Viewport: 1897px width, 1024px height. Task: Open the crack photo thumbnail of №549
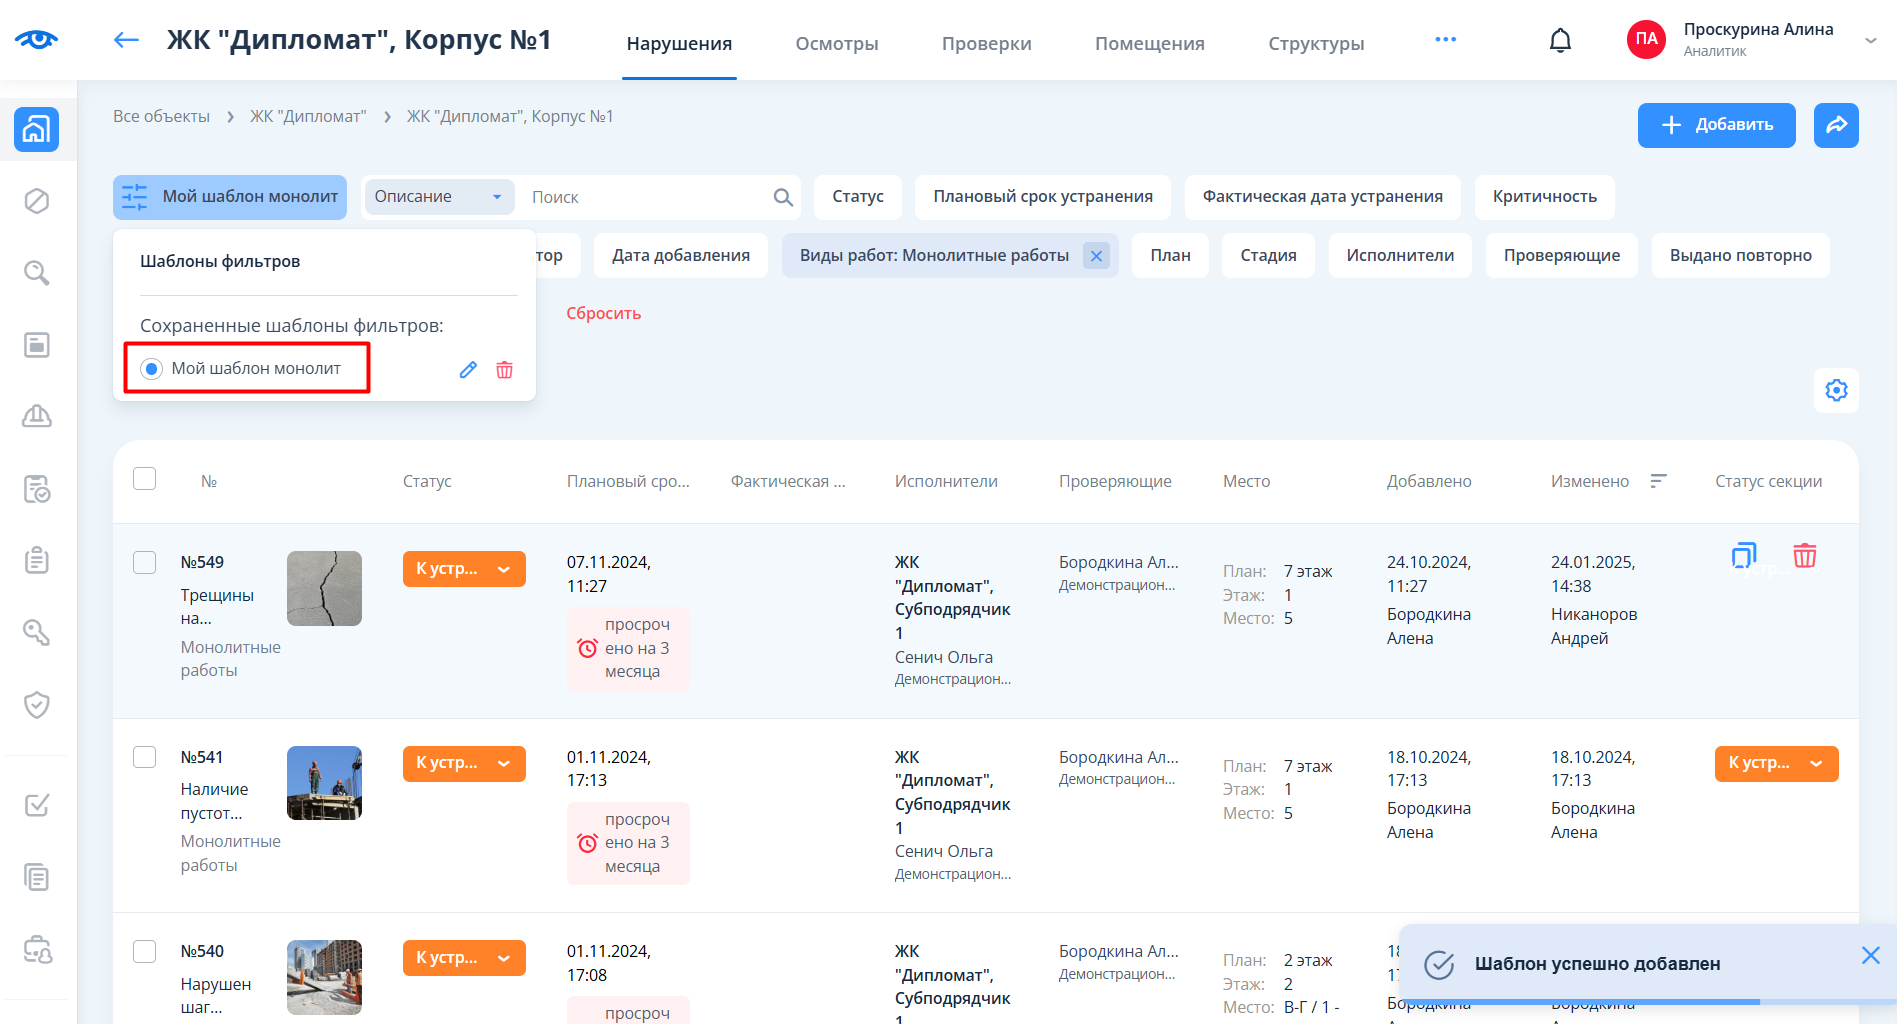[324, 588]
